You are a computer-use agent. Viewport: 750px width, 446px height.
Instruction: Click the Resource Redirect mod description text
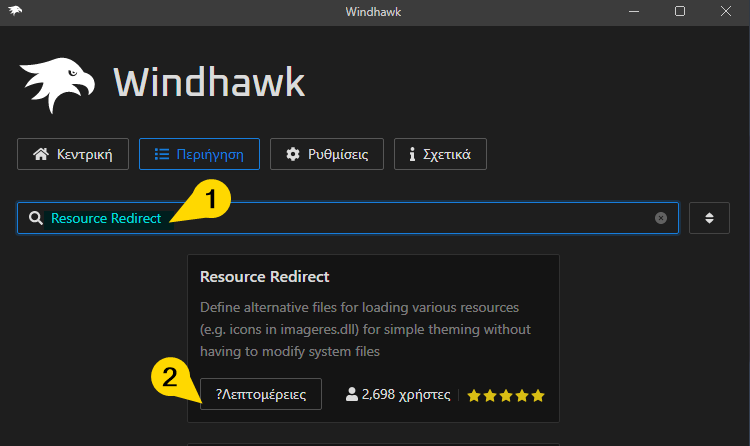[365, 329]
